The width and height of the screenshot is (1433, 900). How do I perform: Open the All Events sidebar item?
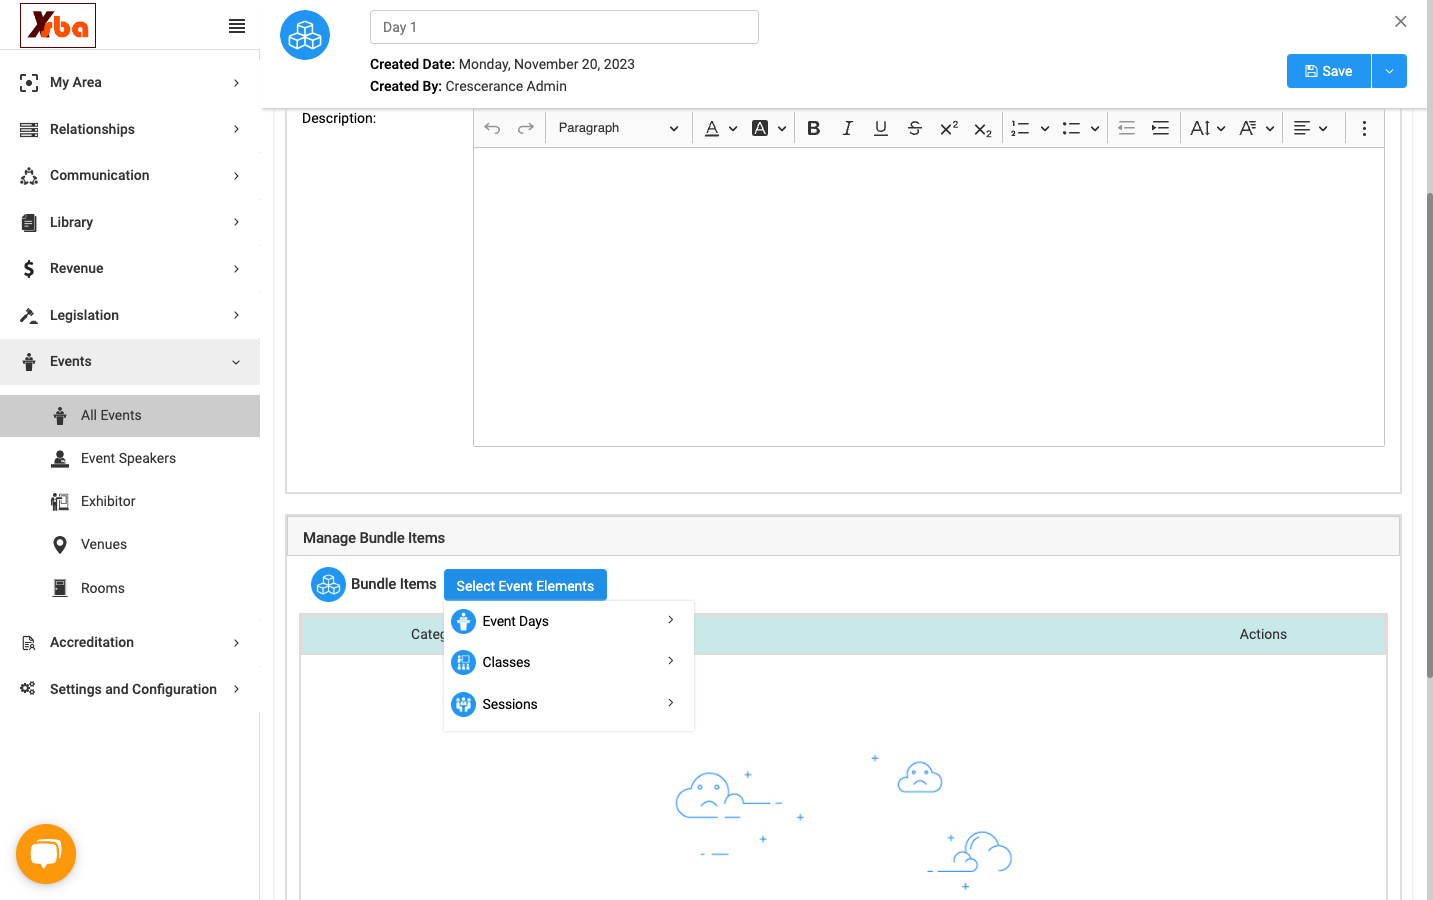click(130, 416)
